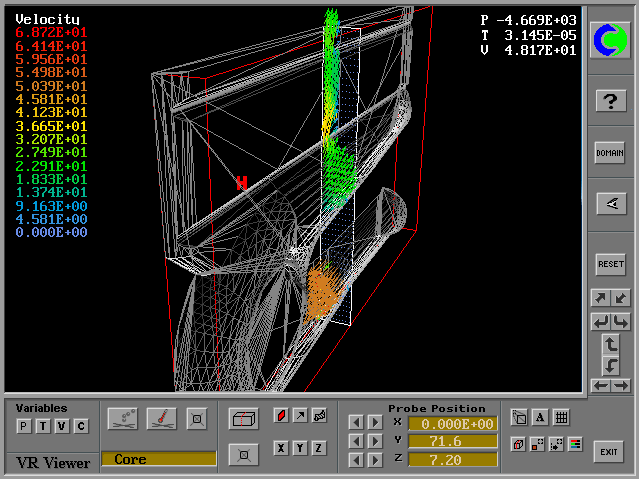This screenshot has height=479, width=639.
Task: Toggle the T variable button
Action: point(43,427)
